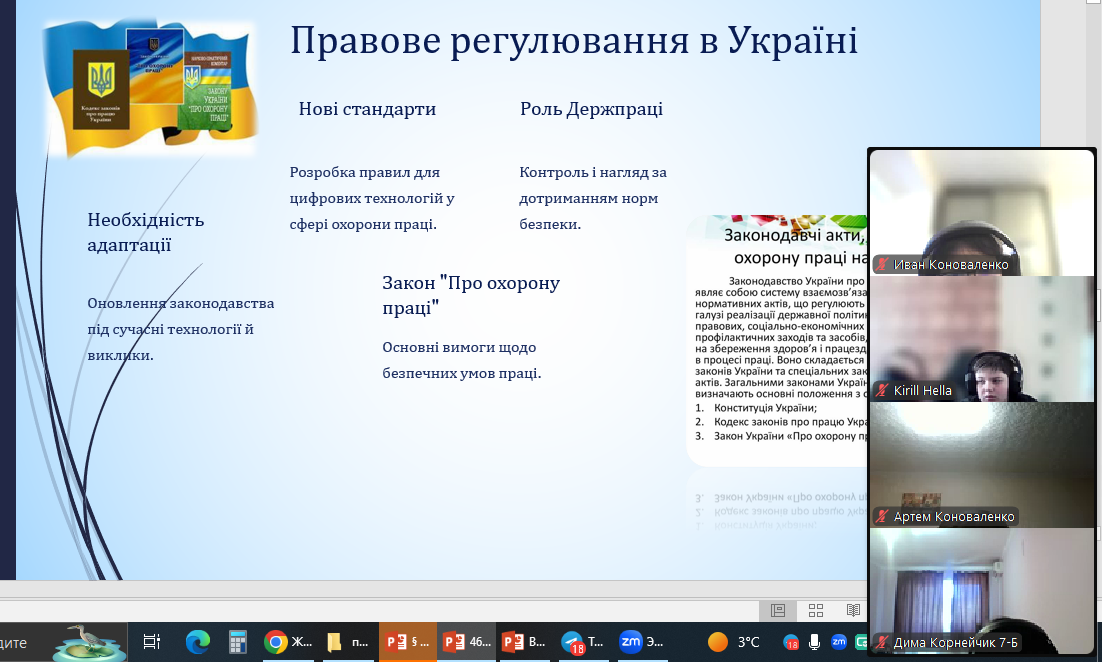Launch Microsoft Edge from the taskbar
1102x662 pixels.
[x=197, y=642]
